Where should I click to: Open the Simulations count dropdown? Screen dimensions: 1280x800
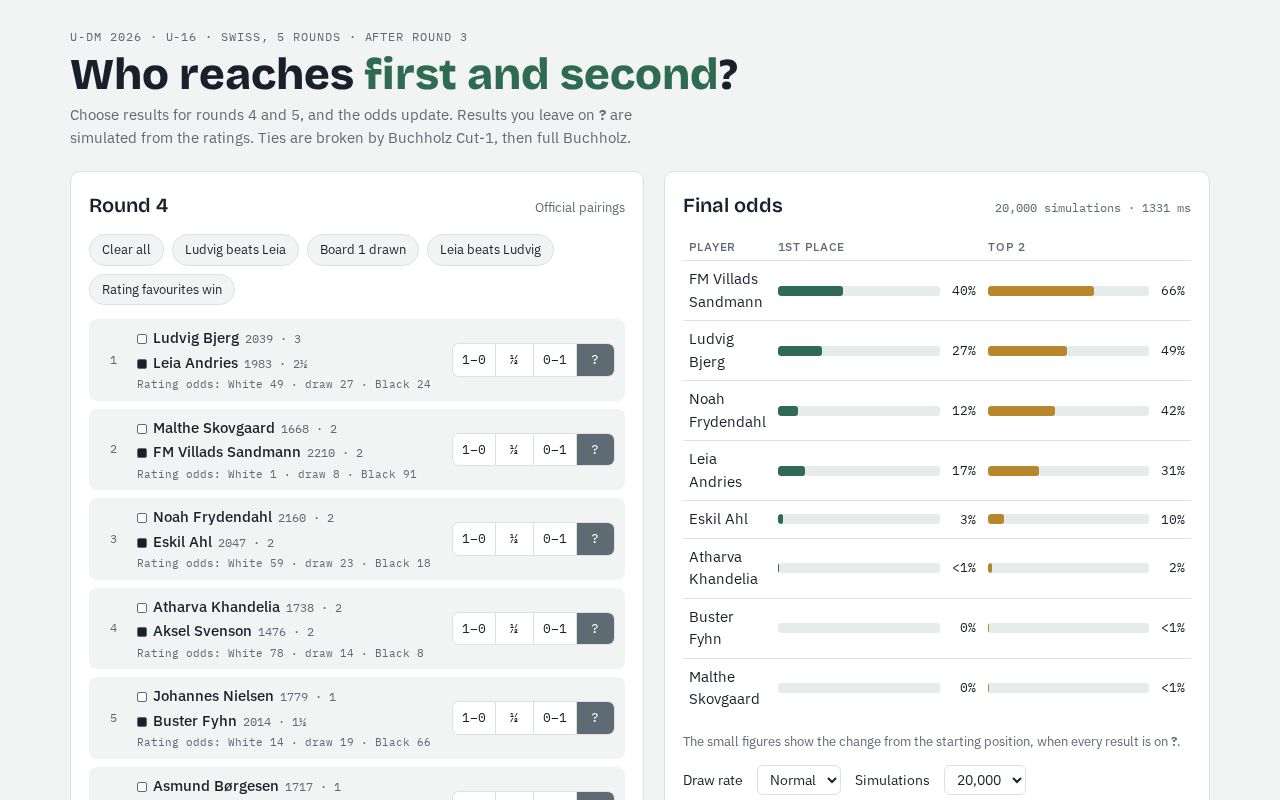985,780
